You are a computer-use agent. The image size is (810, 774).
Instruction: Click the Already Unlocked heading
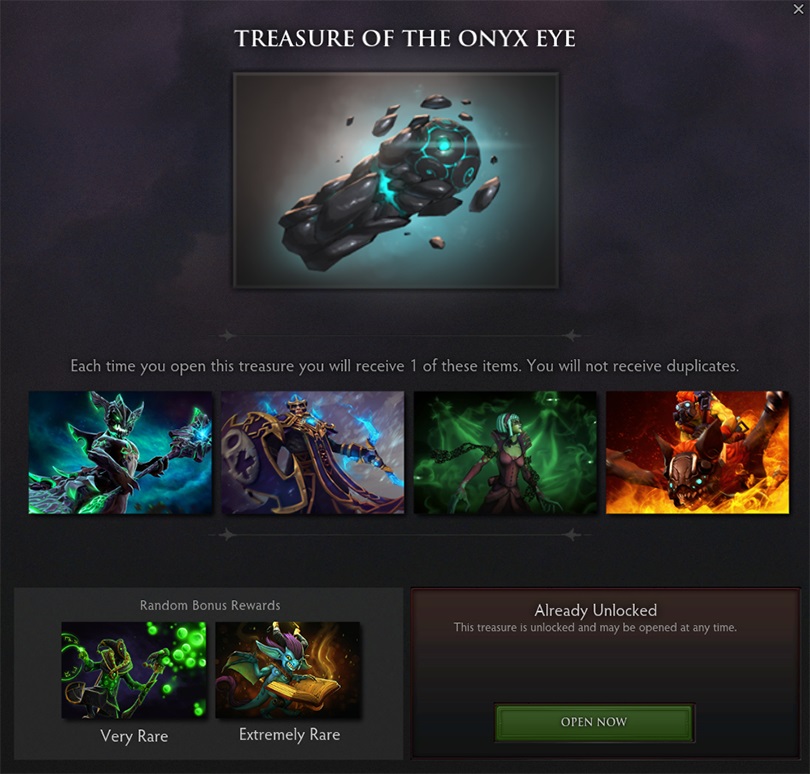click(596, 610)
